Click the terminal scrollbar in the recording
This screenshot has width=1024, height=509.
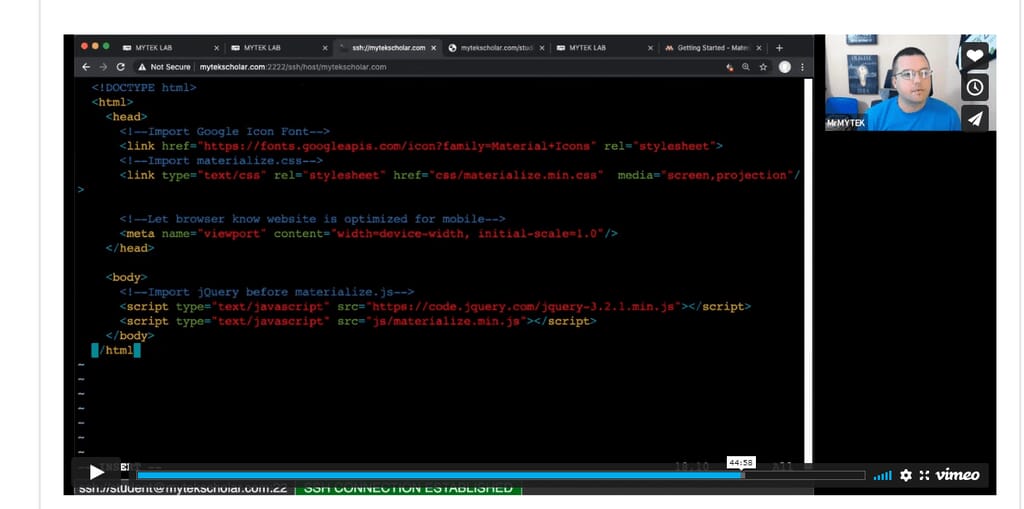point(808,269)
